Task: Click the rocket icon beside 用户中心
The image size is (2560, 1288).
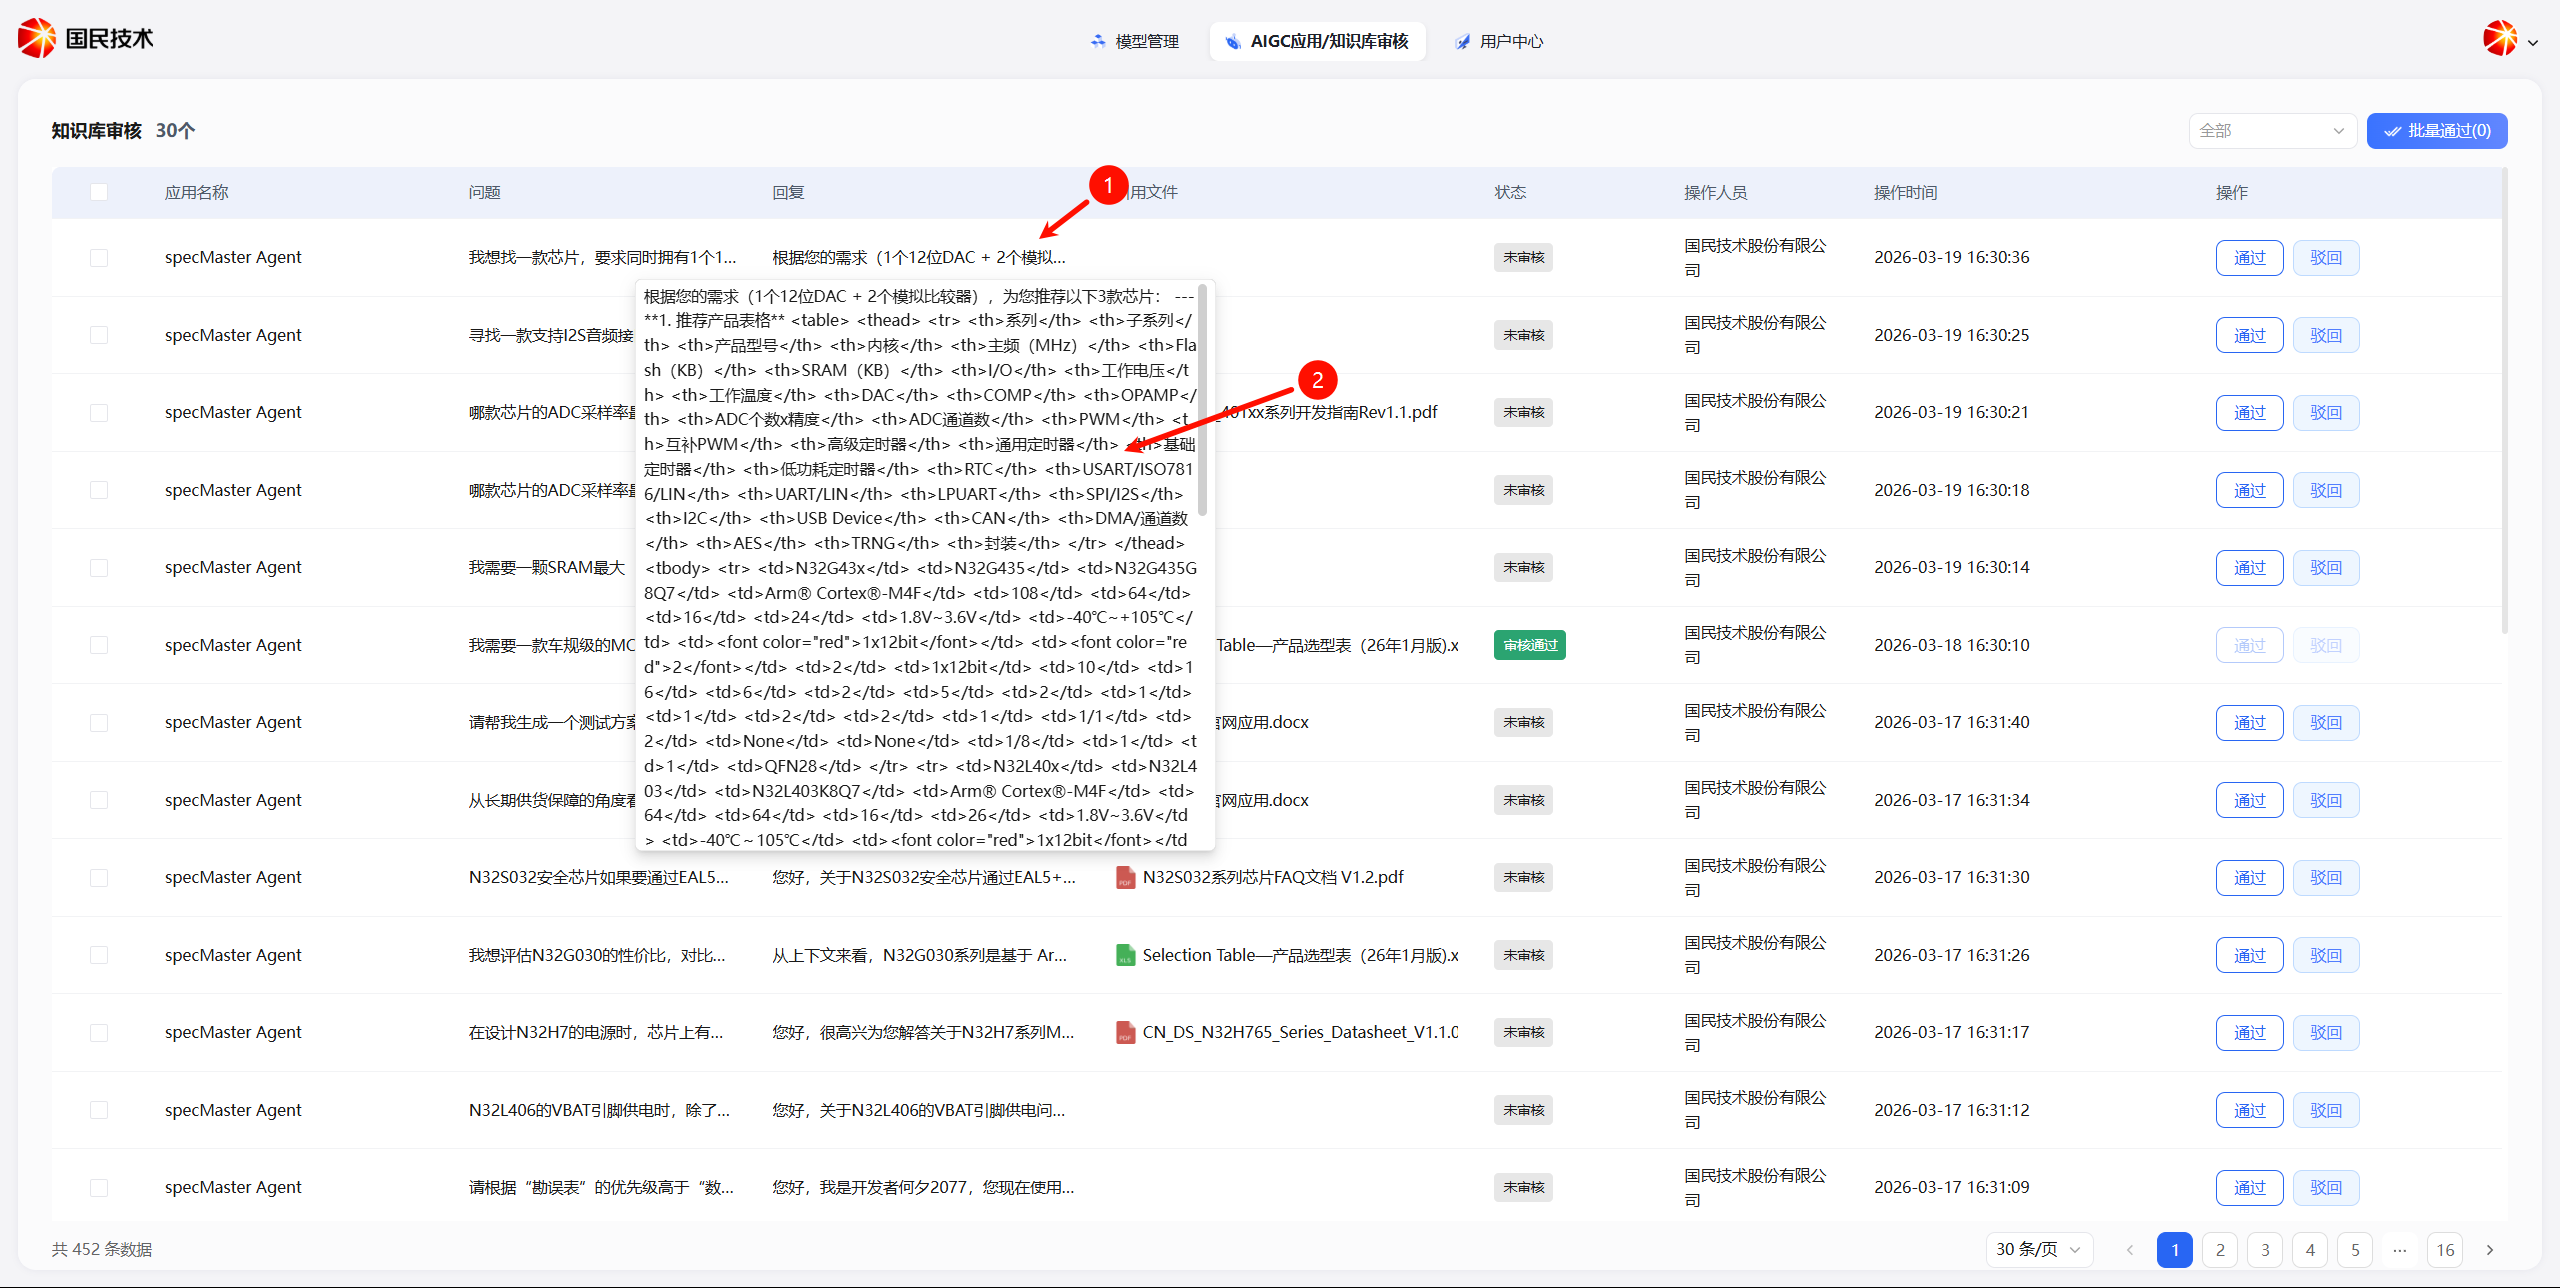Action: [1463, 41]
